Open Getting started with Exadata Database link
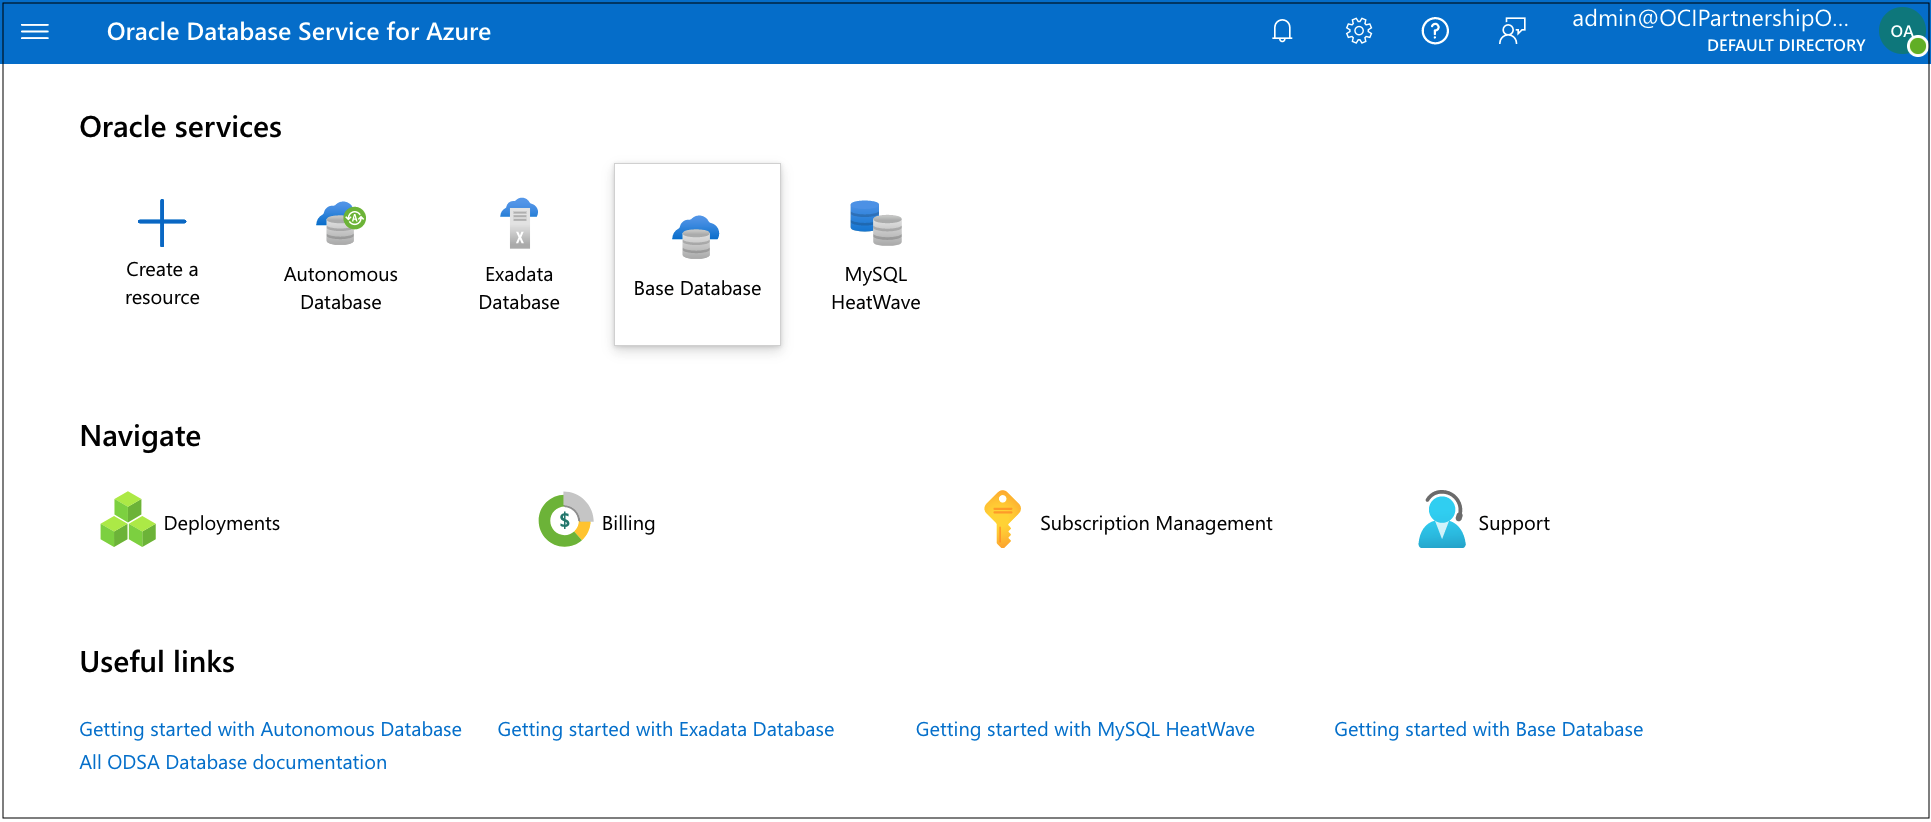 pos(665,729)
